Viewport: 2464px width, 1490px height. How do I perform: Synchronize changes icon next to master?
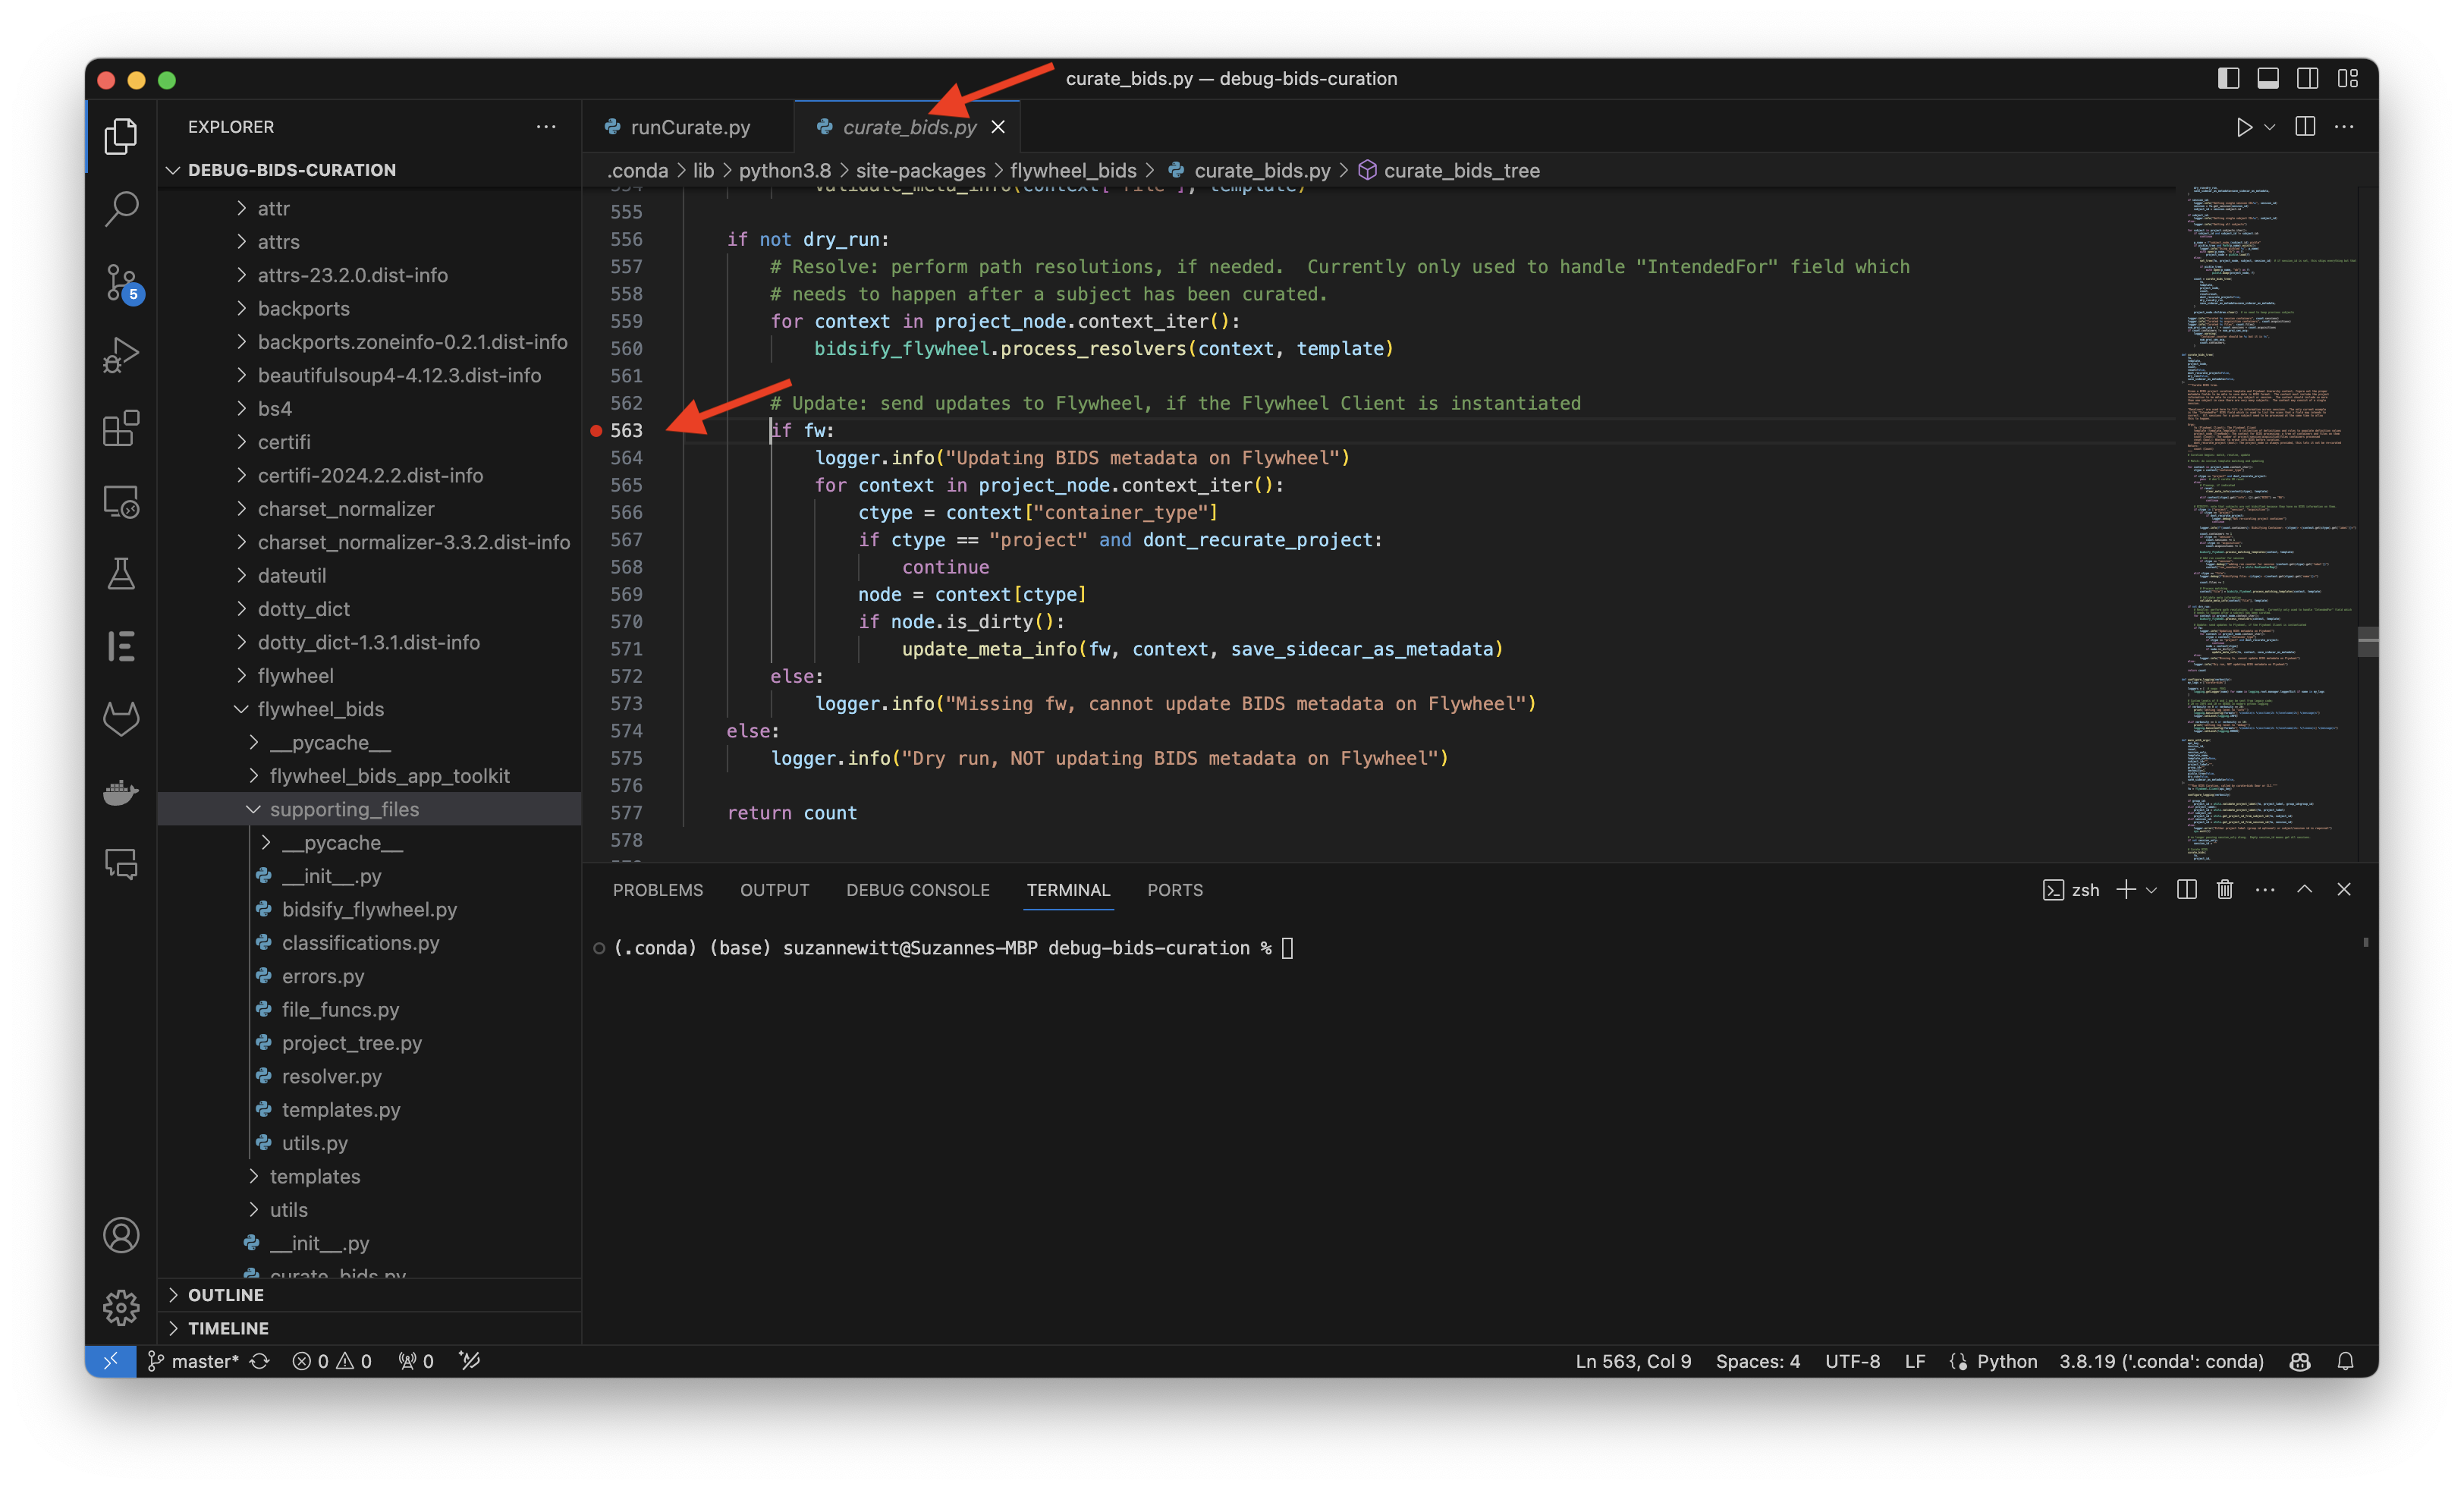pos(260,1361)
